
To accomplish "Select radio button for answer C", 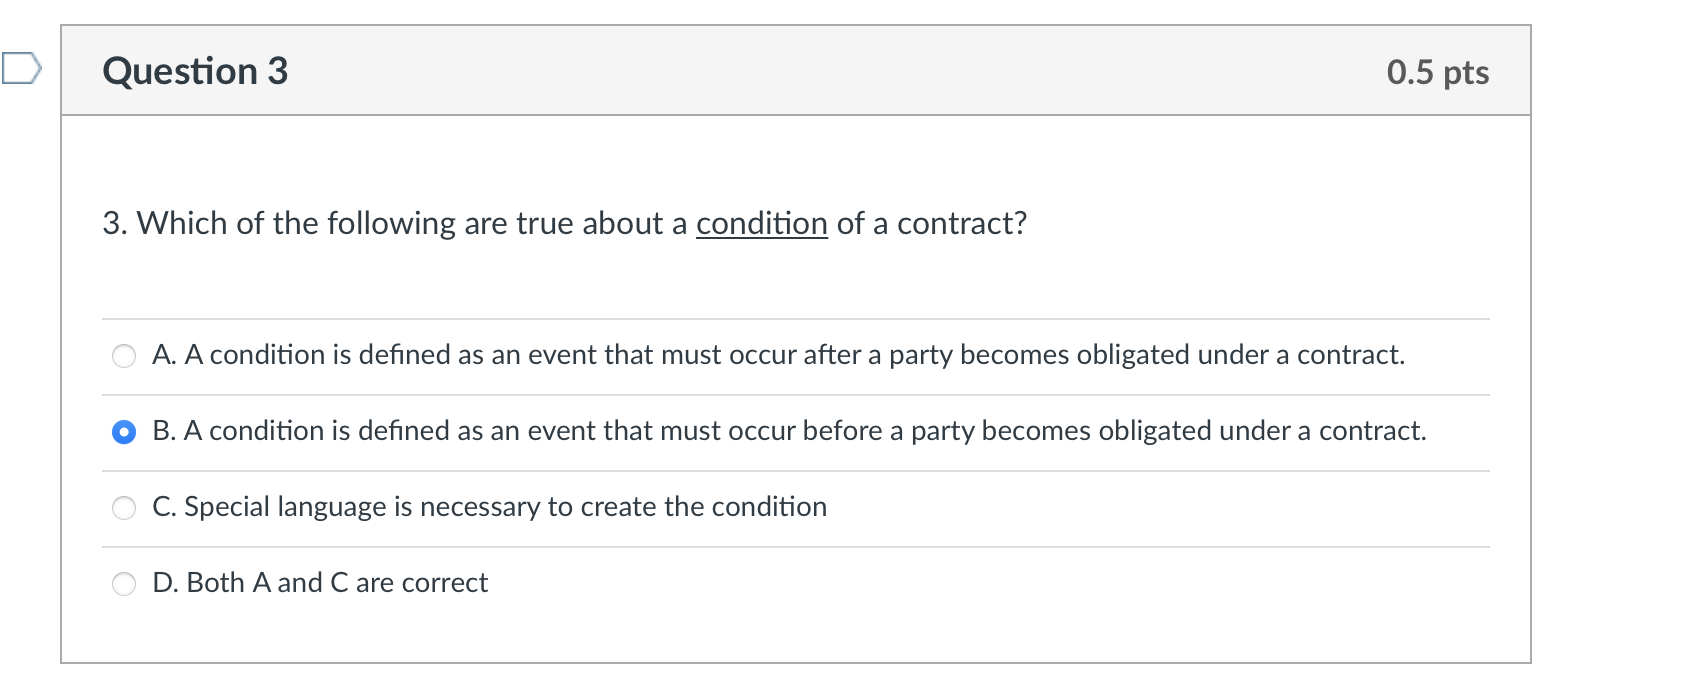I will click(123, 508).
